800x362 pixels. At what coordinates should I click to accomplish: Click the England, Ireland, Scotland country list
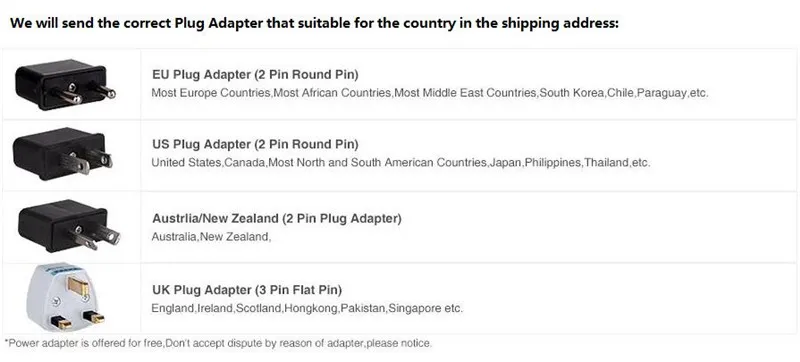(x=307, y=308)
